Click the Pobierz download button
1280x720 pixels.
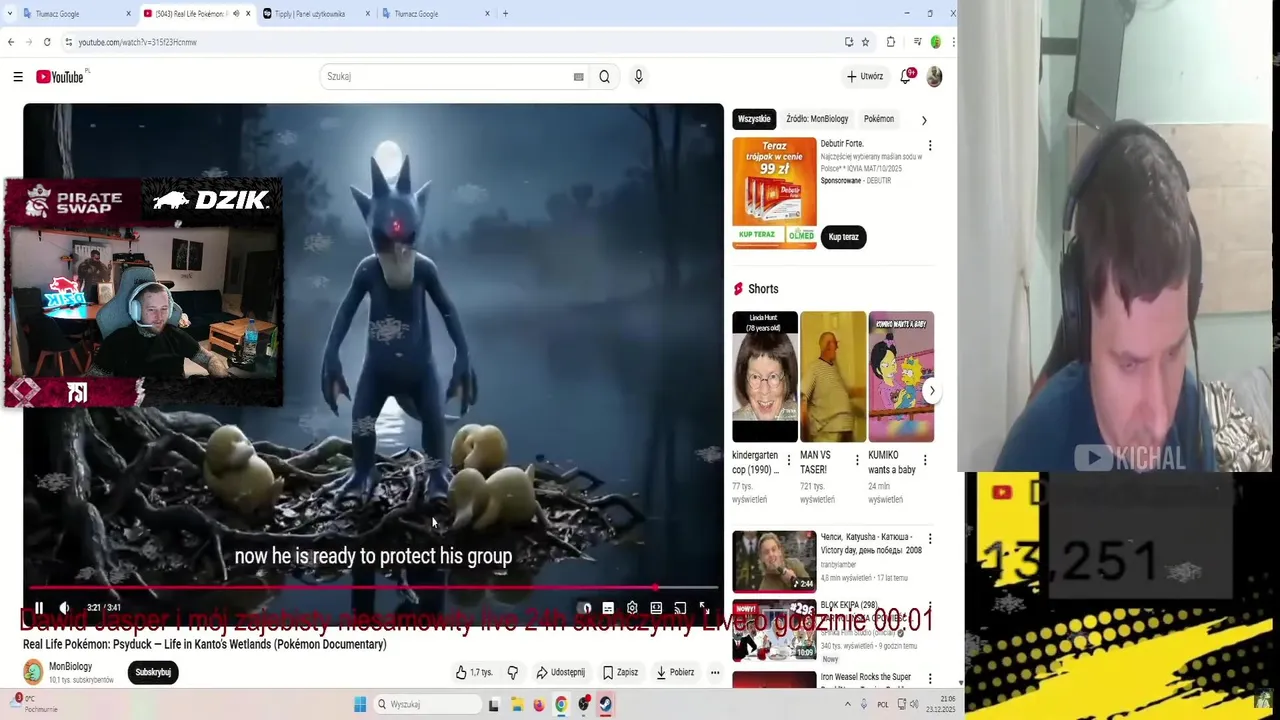tap(675, 672)
